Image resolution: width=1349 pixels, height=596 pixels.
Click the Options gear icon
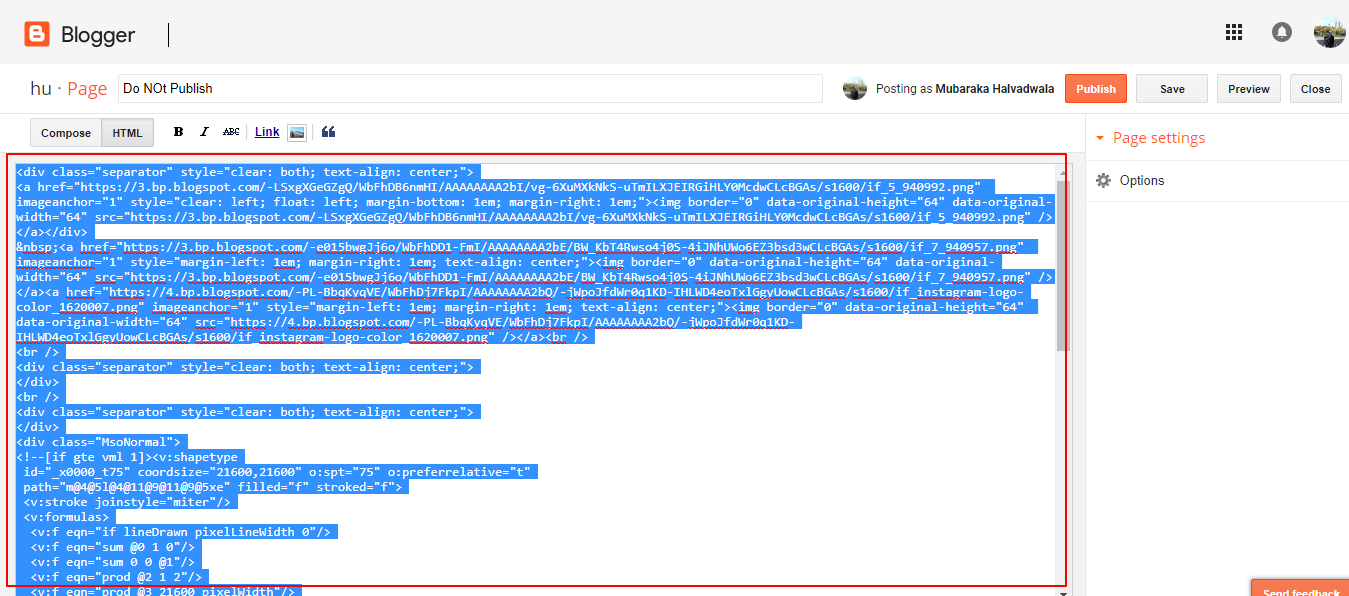(1103, 181)
